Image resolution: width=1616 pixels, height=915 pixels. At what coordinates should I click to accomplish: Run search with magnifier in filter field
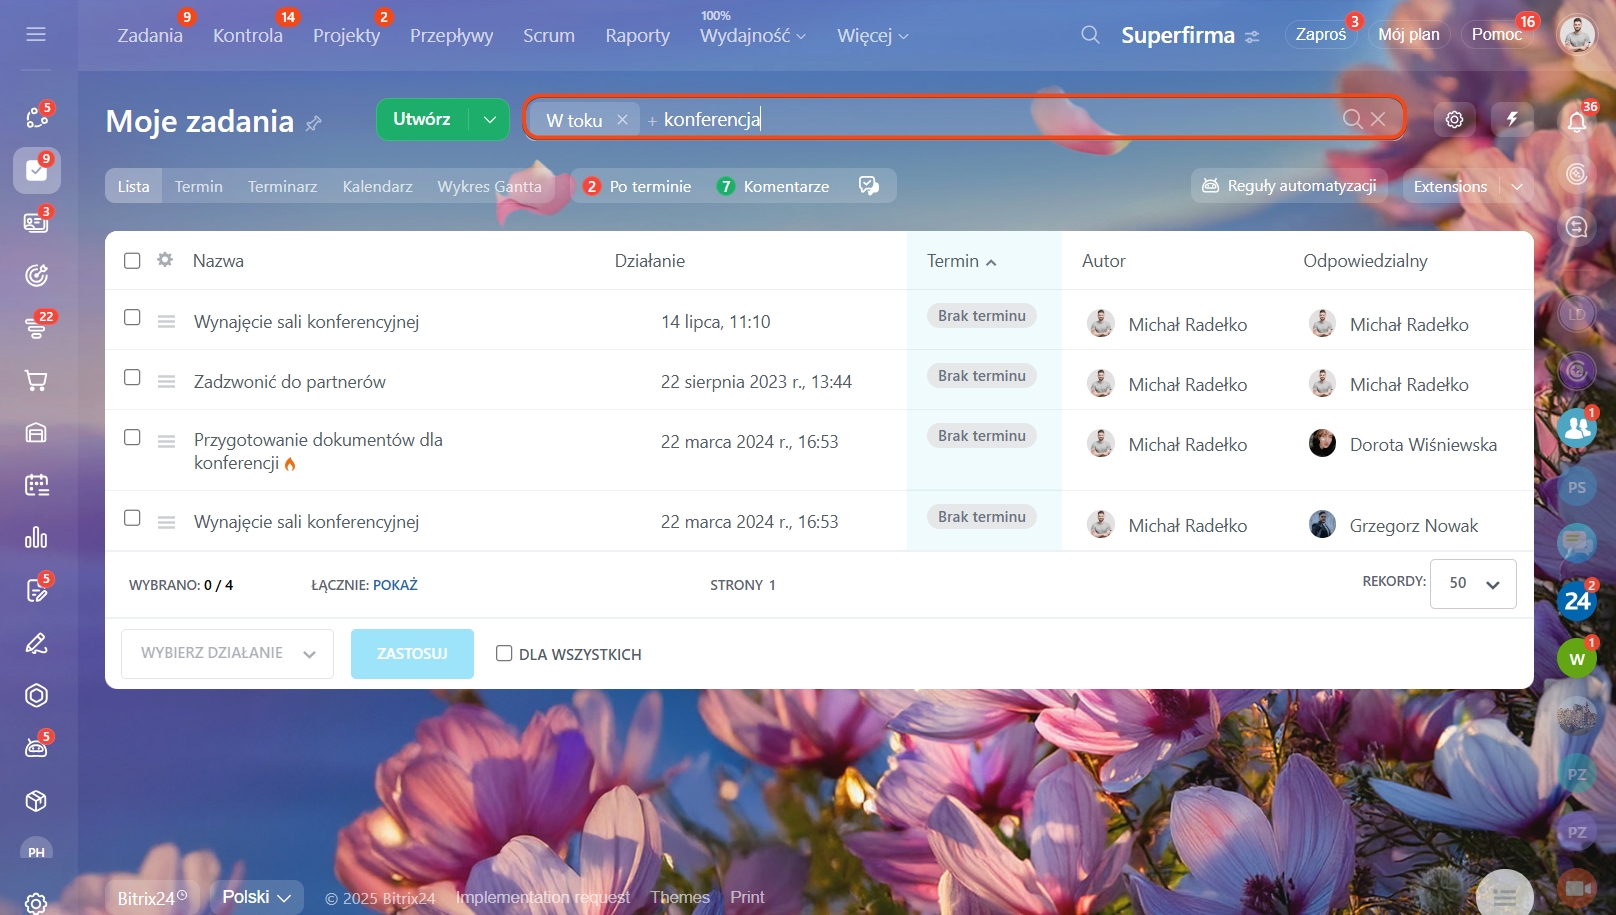(1352, 119)
